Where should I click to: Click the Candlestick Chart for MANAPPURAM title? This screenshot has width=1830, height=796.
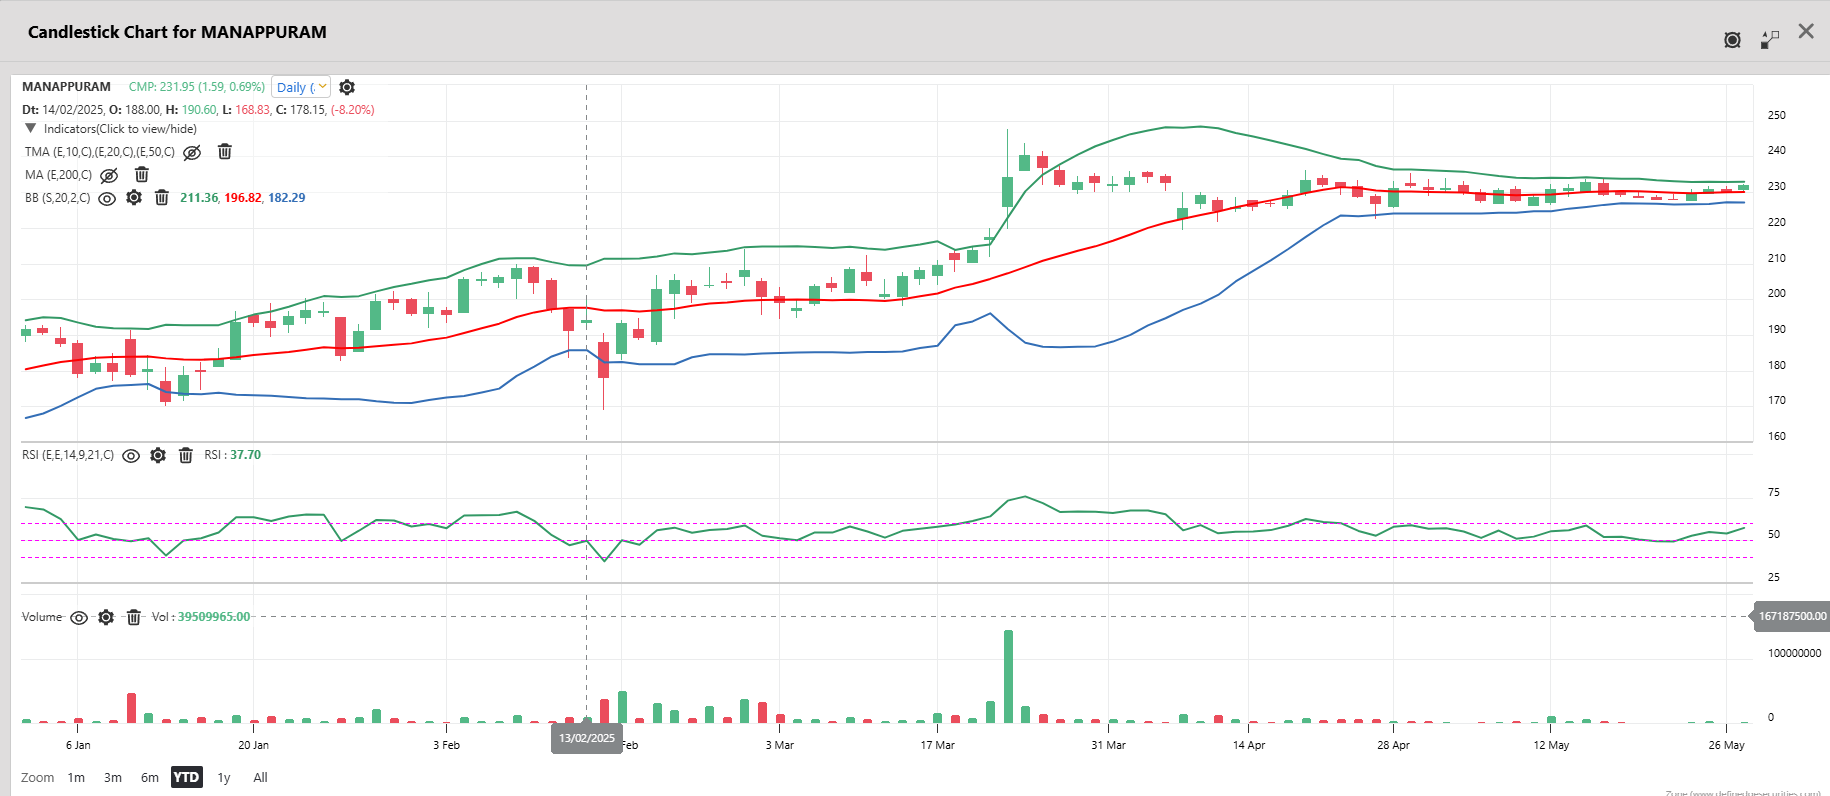point(177,32)
